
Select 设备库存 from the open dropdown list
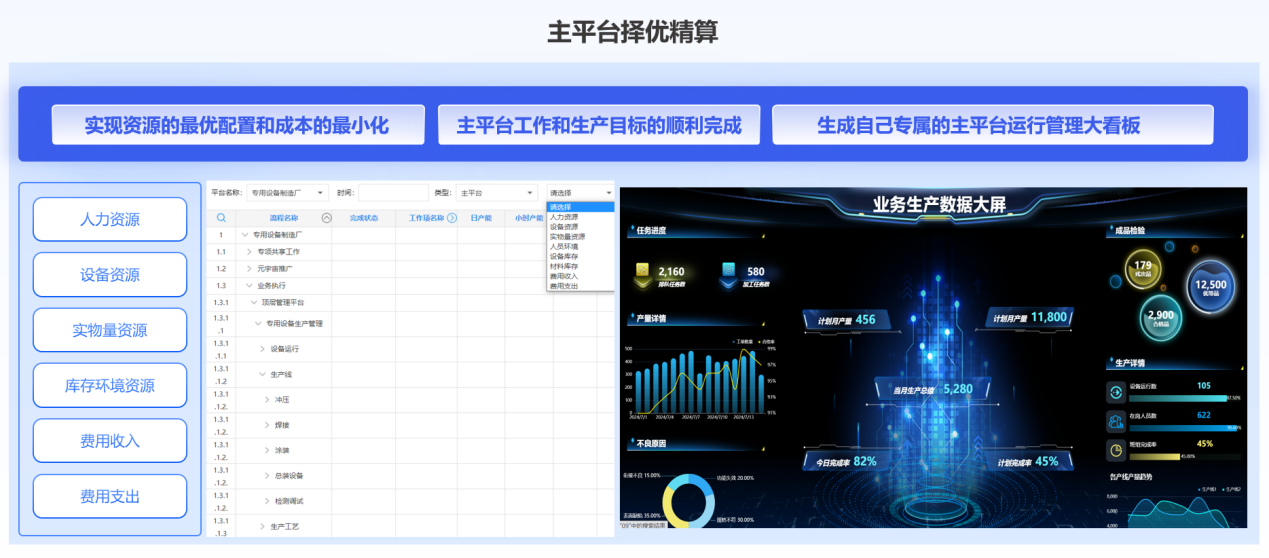[565, 256]
